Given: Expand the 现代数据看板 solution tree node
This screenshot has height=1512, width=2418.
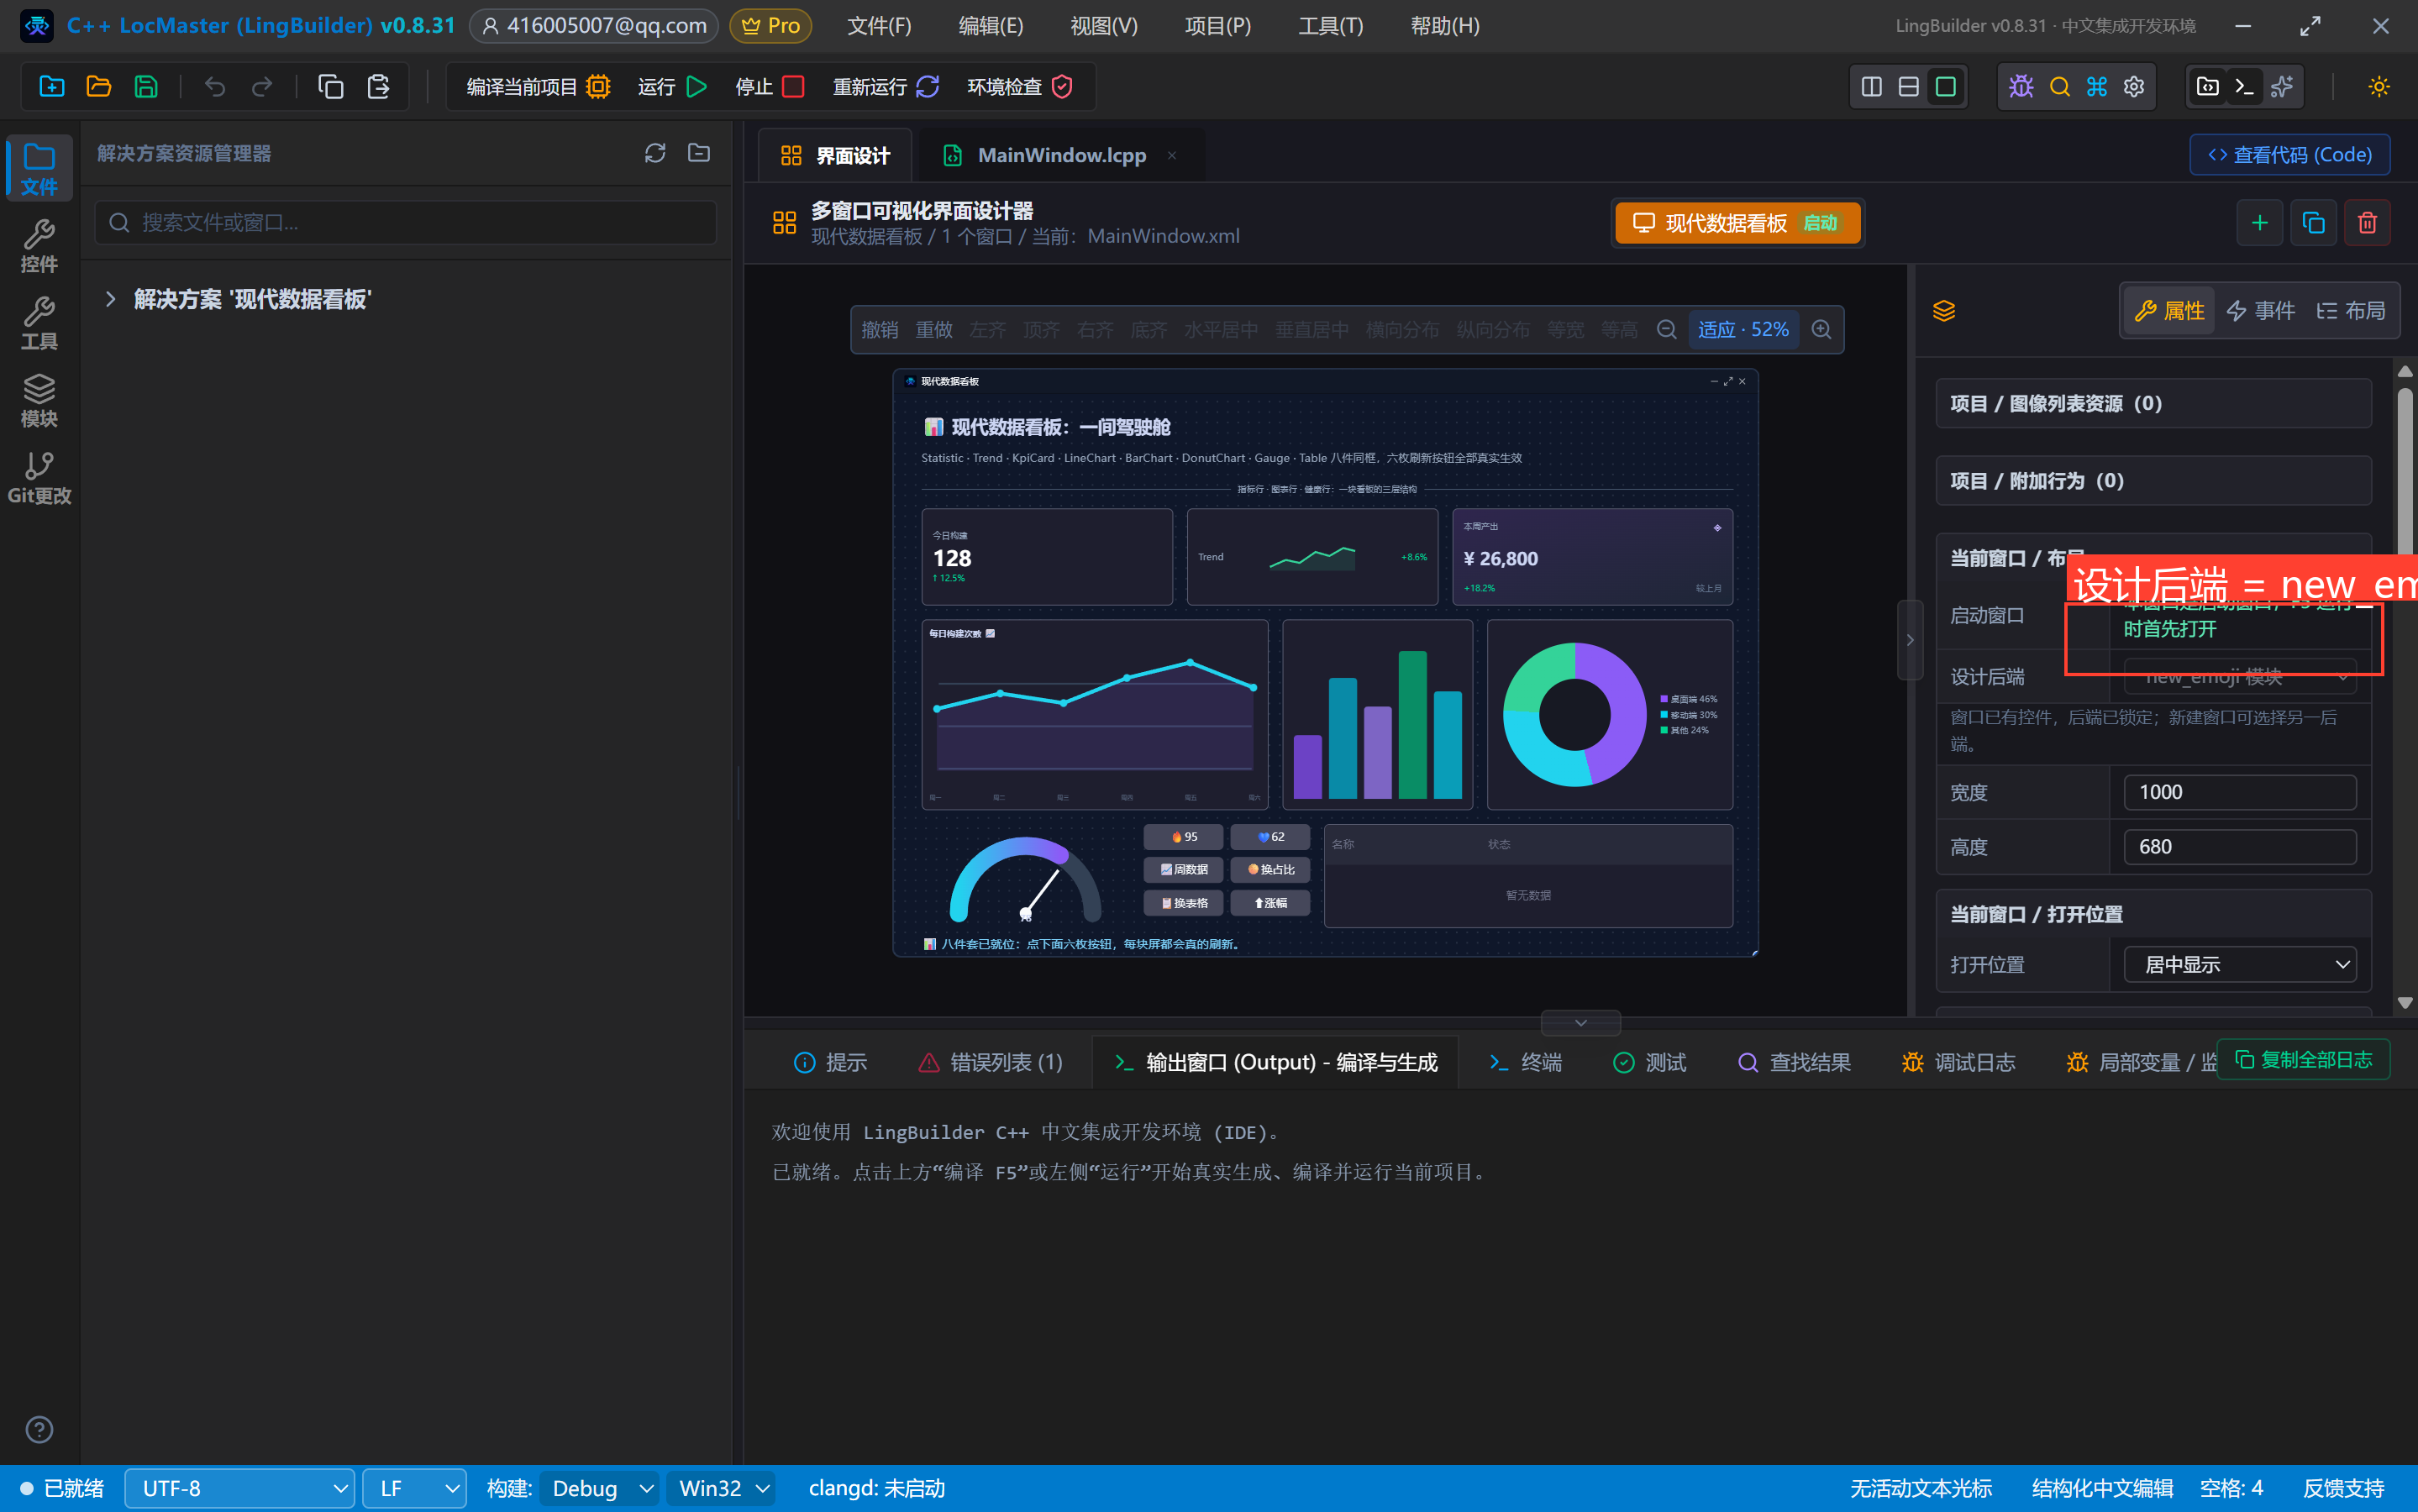Looking at the screenshot, I should point(110,299).
